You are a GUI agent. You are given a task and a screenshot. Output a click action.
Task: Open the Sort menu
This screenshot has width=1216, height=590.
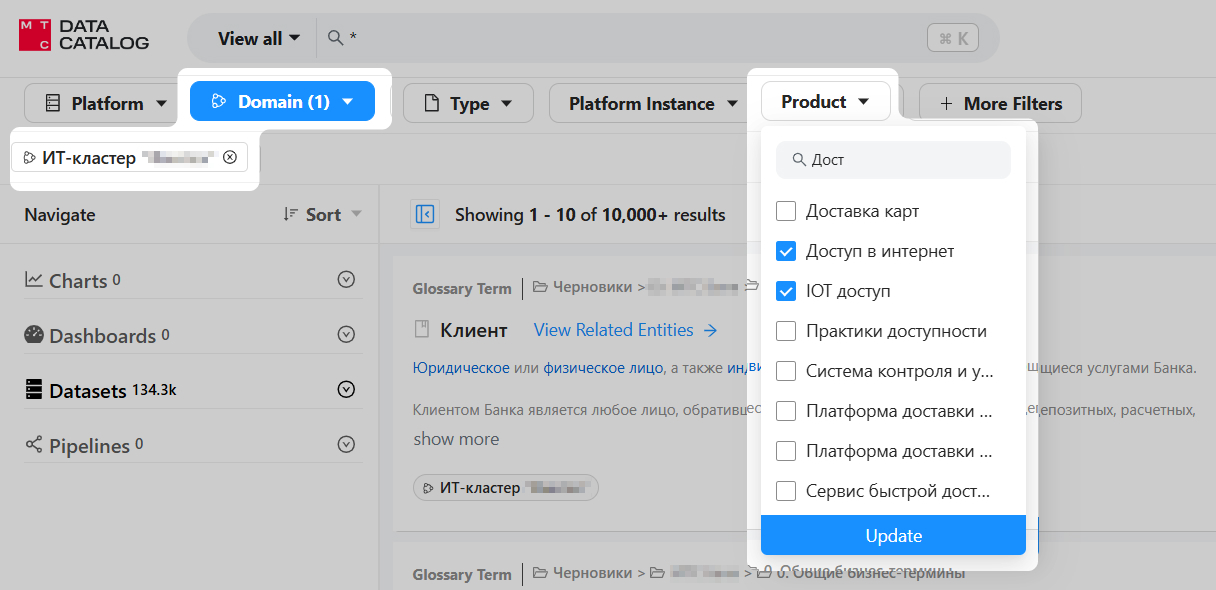(322, 214)
